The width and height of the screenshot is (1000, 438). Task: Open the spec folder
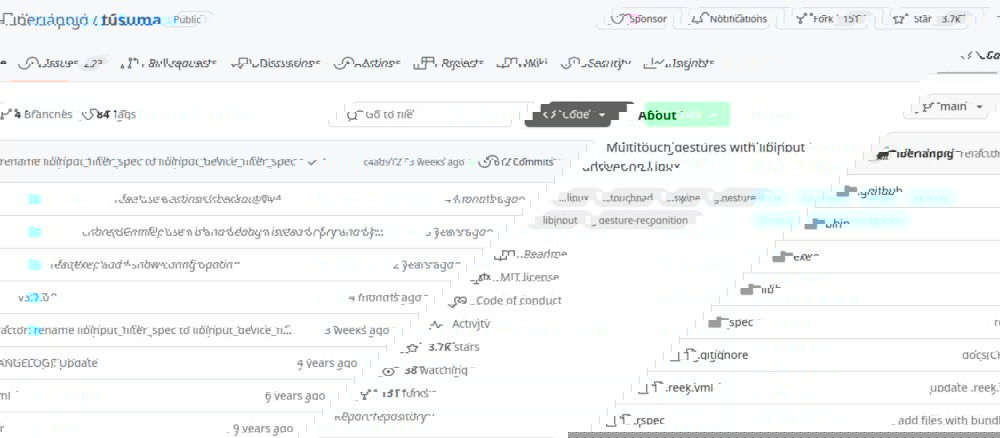coord(741,323)
